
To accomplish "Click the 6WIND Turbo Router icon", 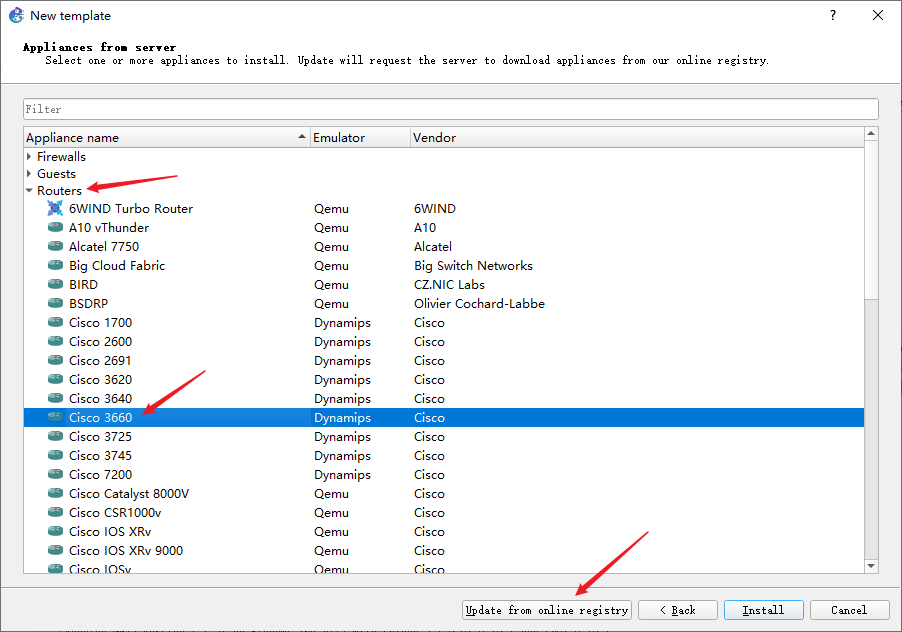I will [x=55, y=209].
